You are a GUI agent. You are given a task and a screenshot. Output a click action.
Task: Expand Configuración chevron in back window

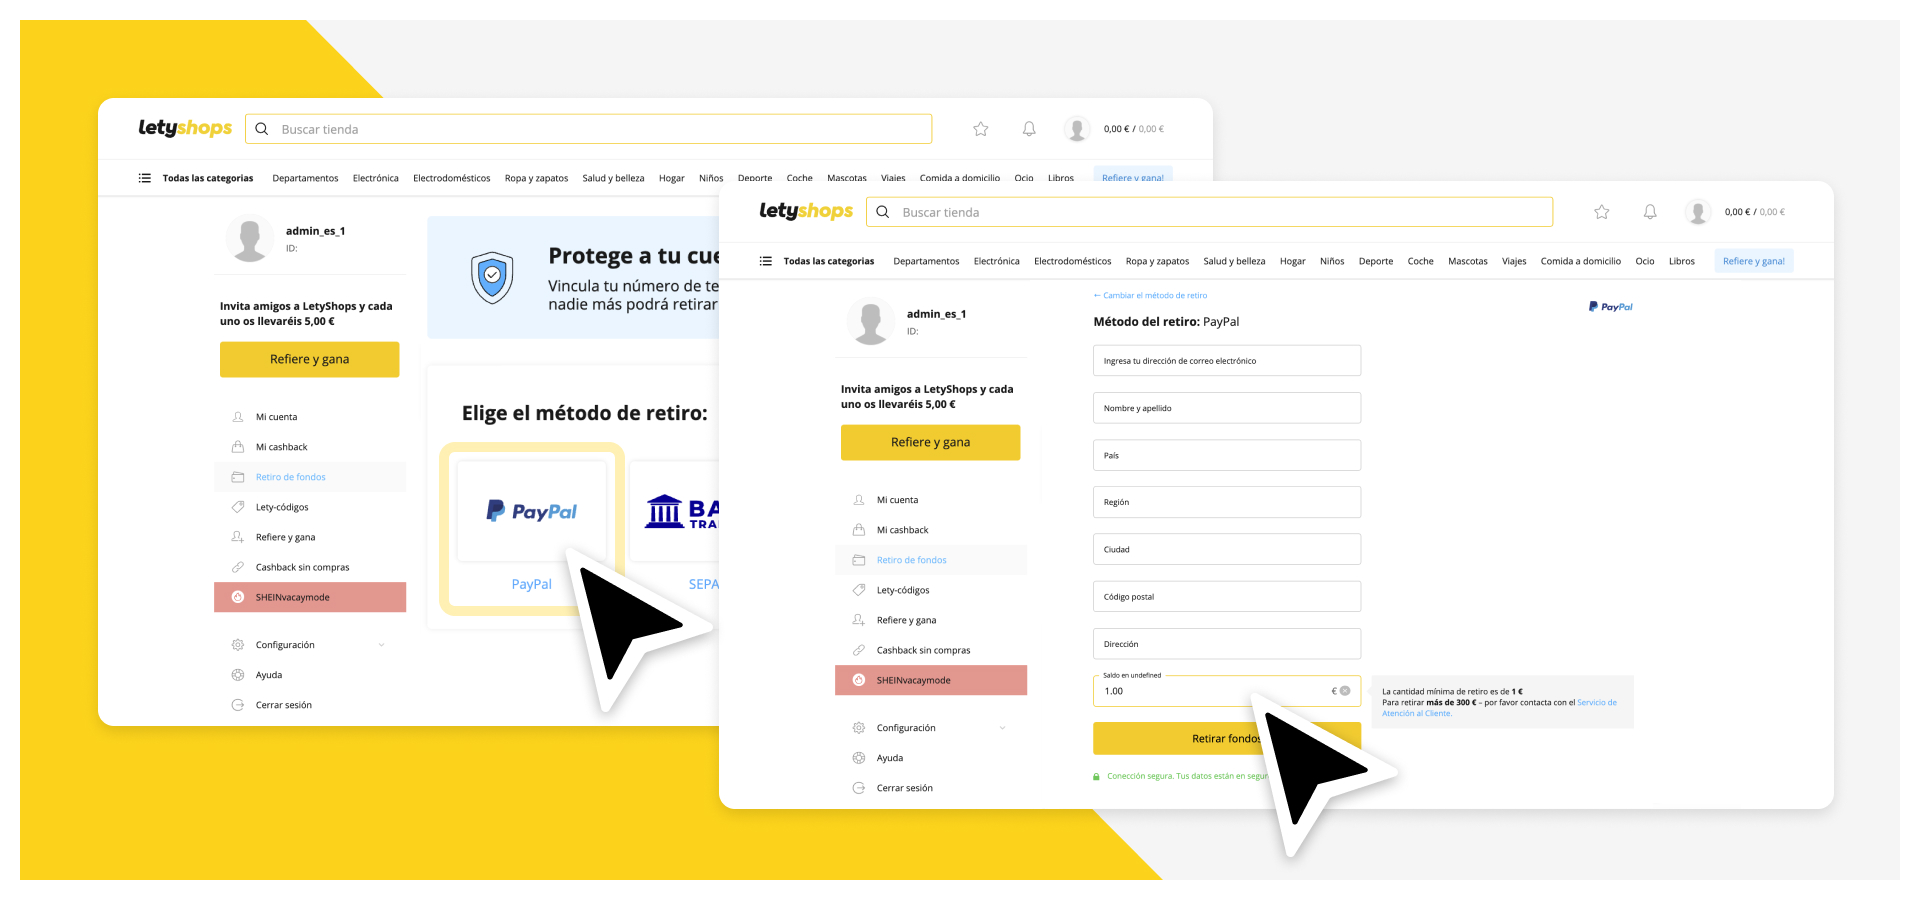(x=381, y=645)
